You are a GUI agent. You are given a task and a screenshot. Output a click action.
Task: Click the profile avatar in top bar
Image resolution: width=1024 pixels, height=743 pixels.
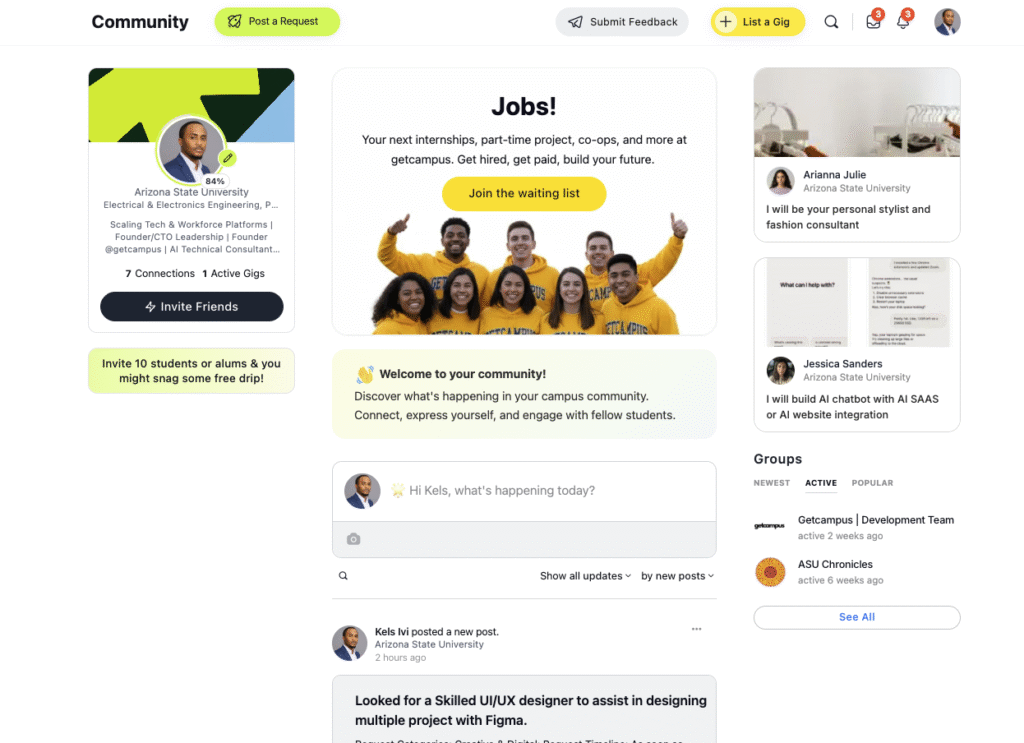point(947,22)
